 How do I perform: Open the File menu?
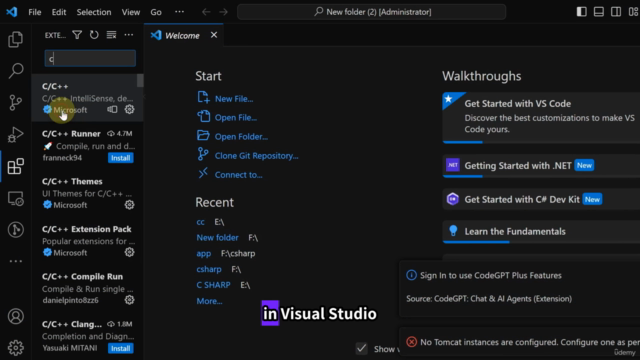[35, 12]
